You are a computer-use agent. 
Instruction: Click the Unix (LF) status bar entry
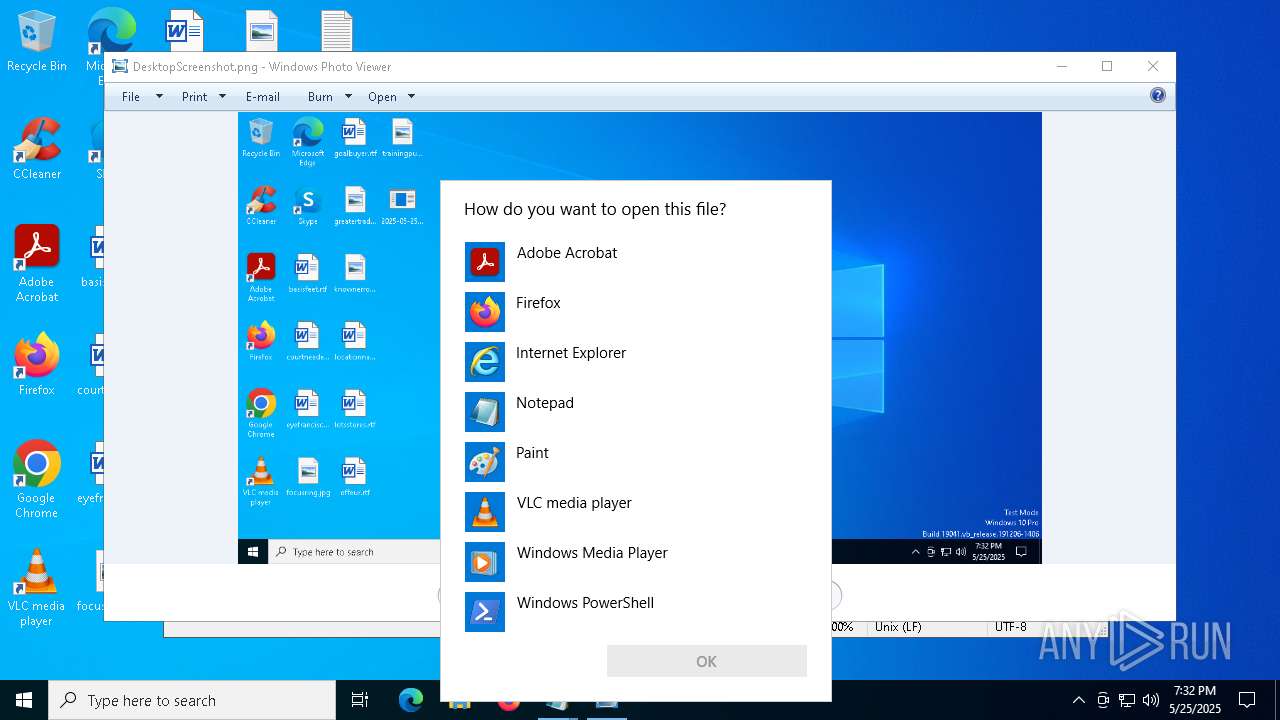[x=898, y=627]
